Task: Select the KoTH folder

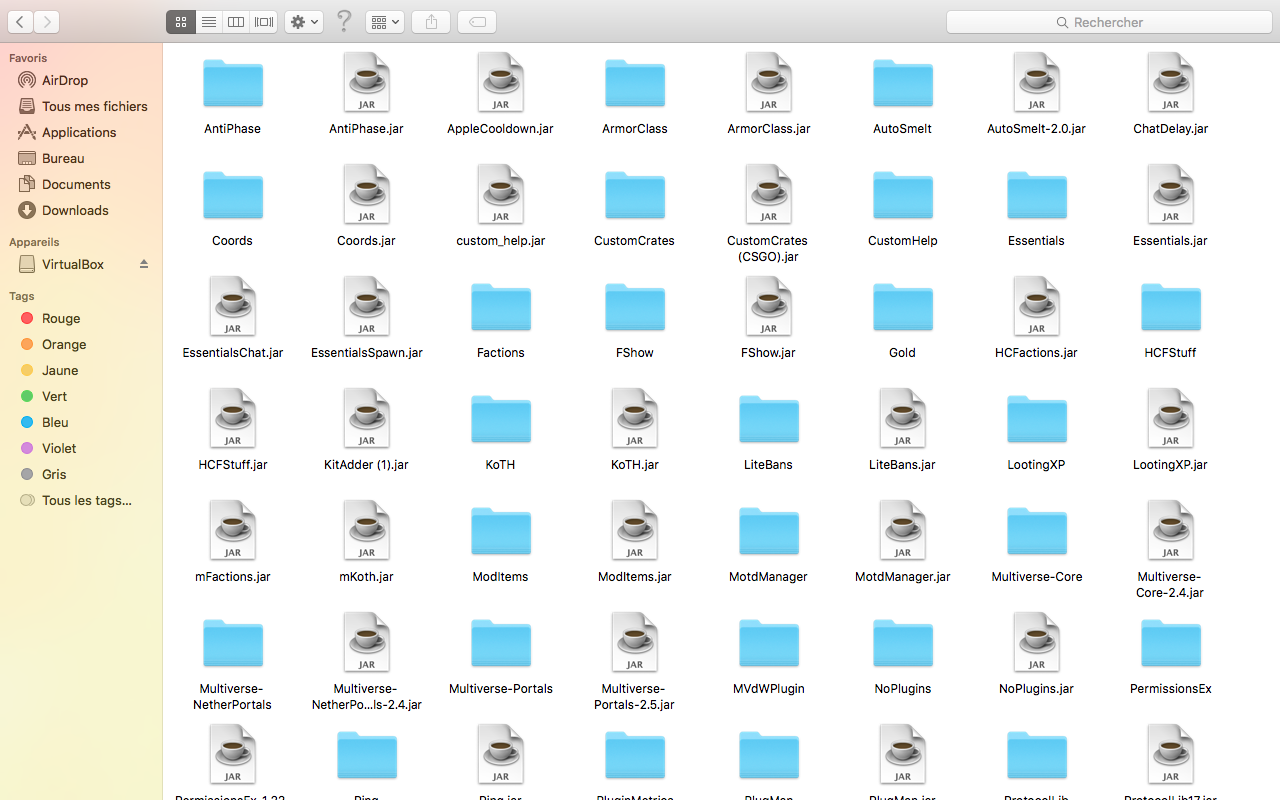Action: pyautogui.click(x=501, y=420)
